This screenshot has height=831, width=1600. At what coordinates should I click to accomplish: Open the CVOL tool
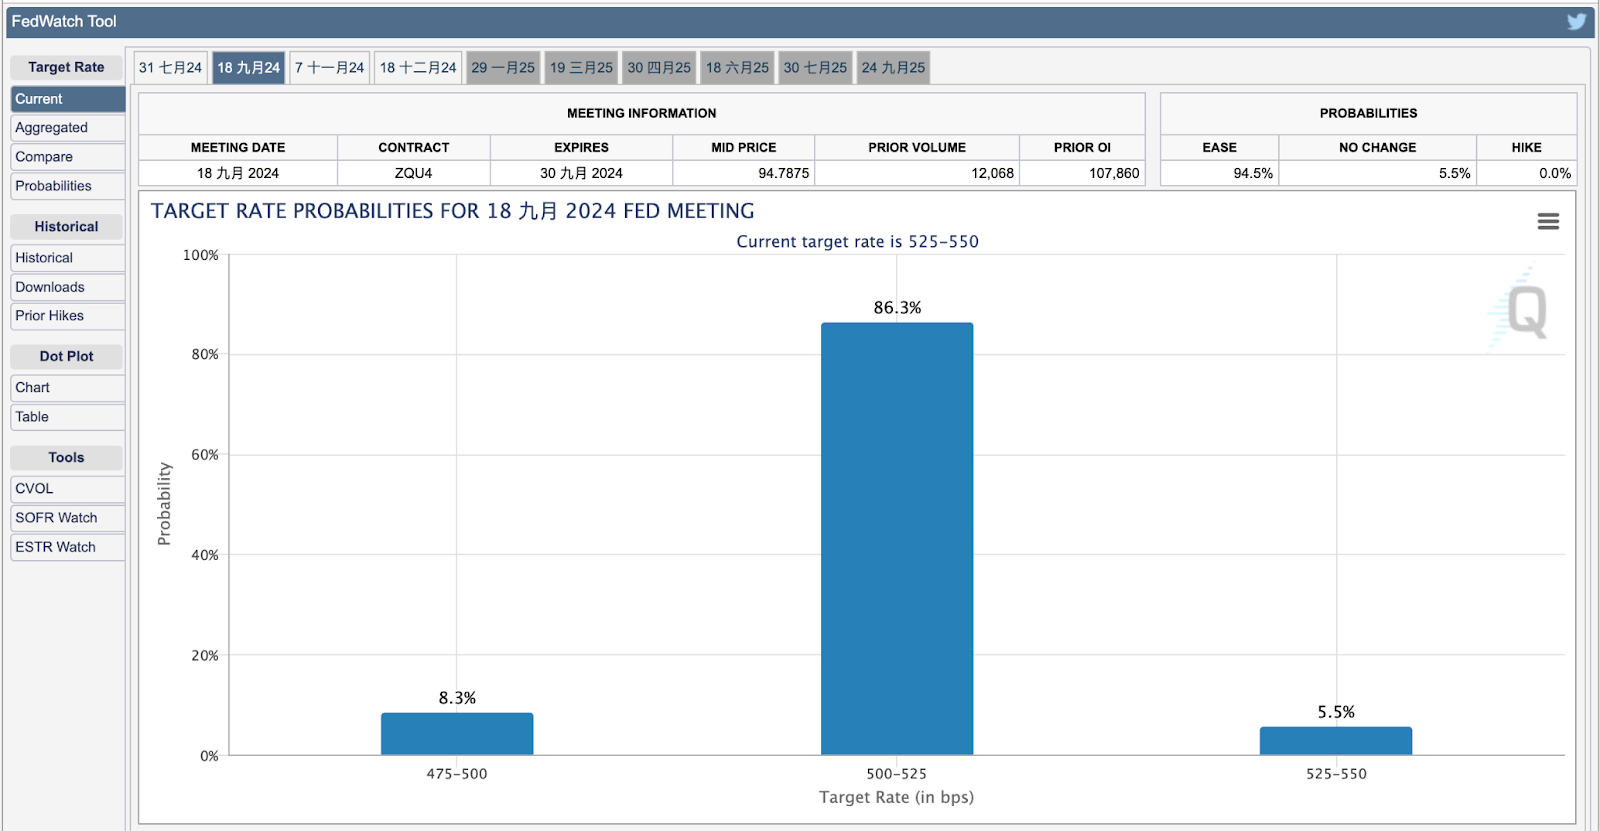[x=68, y=489]
